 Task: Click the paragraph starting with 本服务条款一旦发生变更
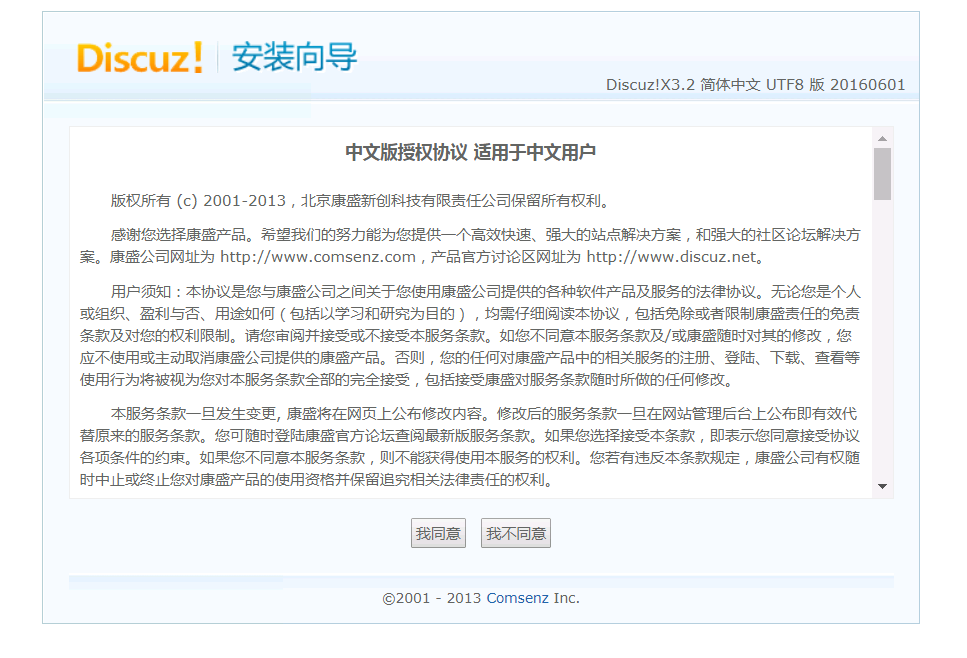point(470,446)
